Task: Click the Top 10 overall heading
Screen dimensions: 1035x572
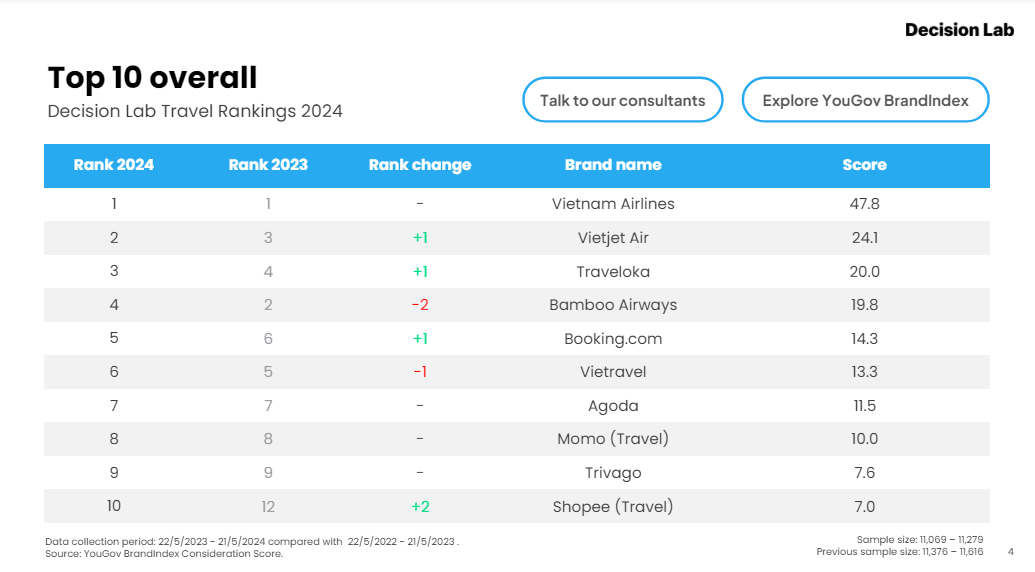Action: tap(153, 78)
